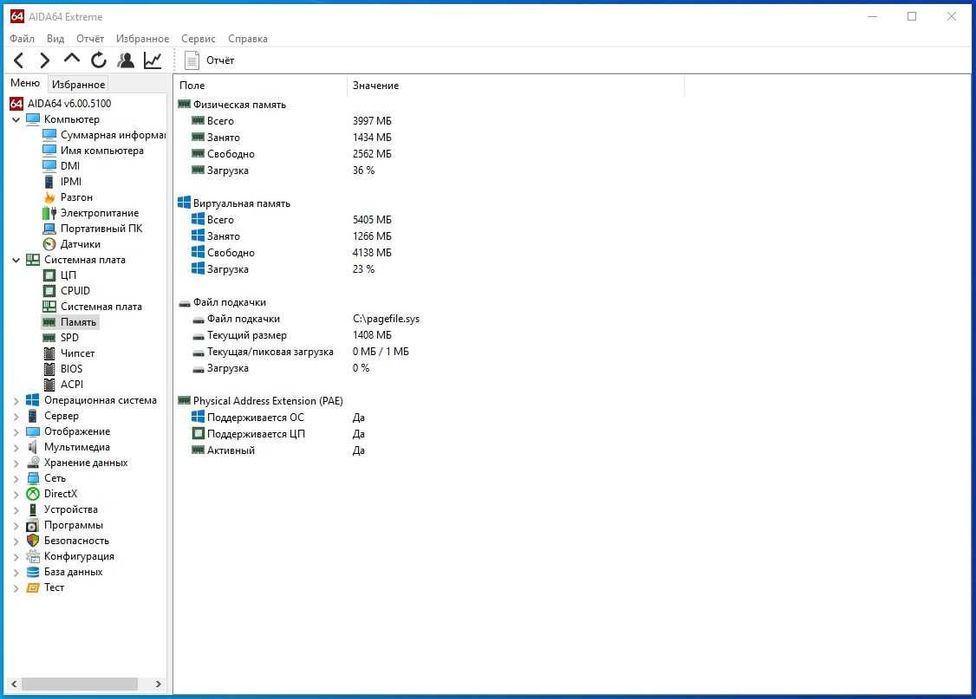The image size is (976, 699).
Task: Expand the Мультимедиа node
Action: click(16, 448)
